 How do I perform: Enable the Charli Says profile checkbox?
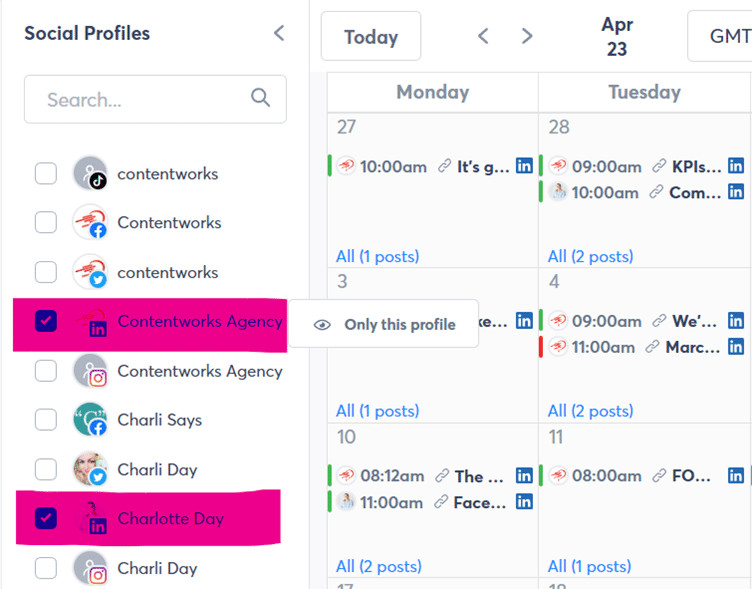[46, 420]
